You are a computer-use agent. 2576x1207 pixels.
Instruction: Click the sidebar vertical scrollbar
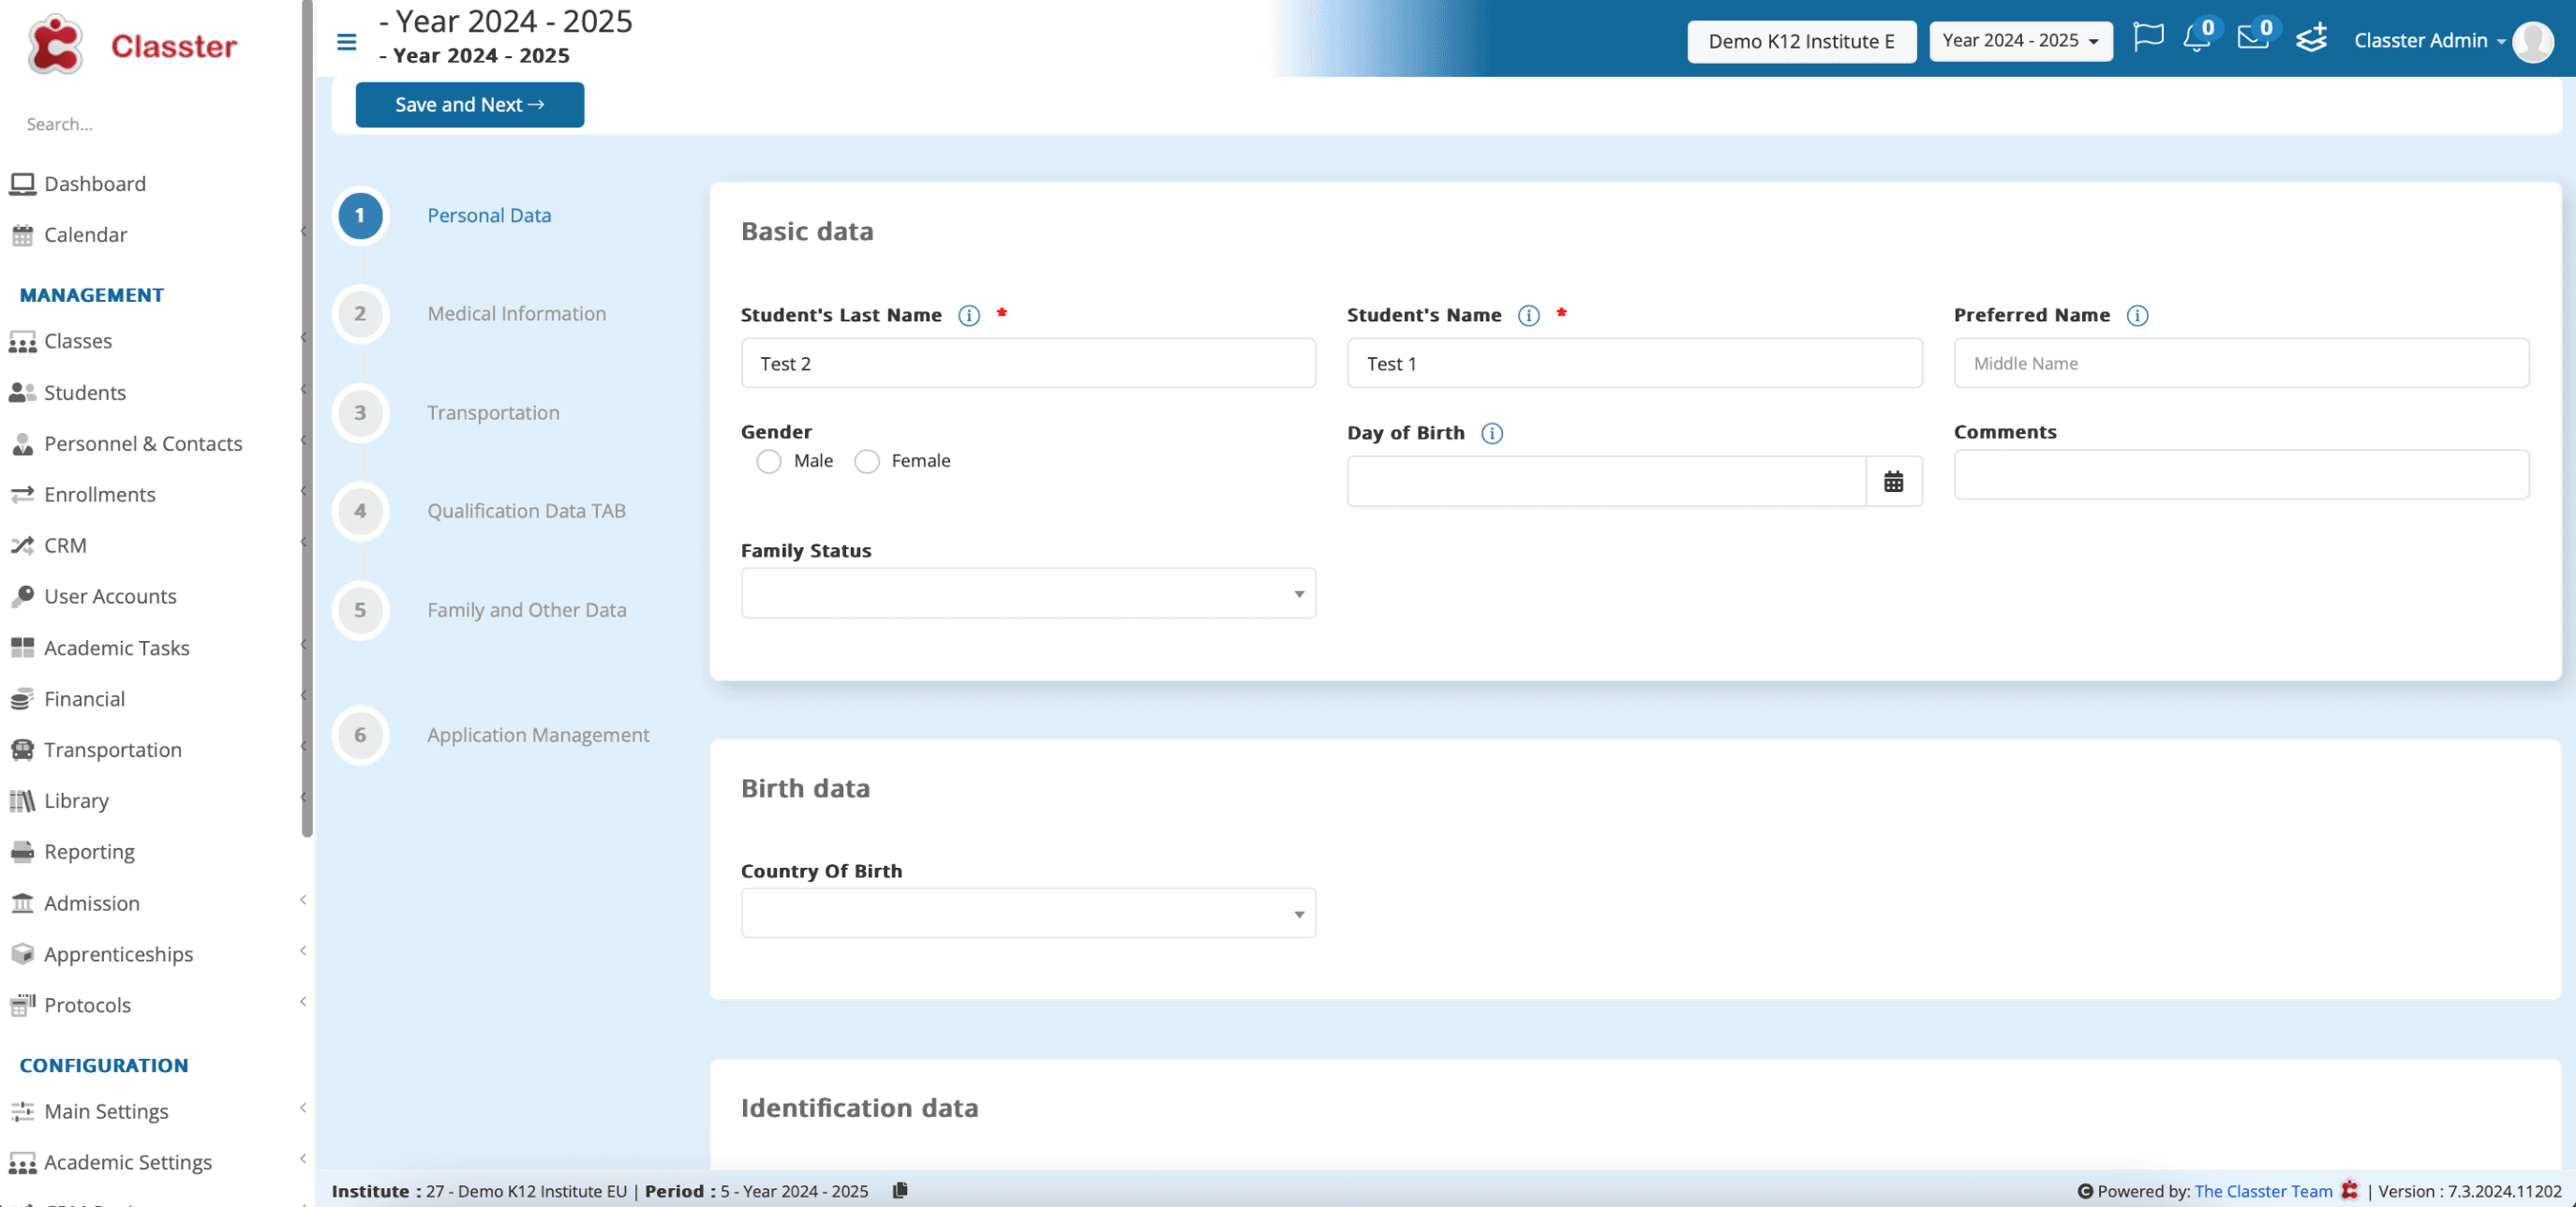pyautogui.click(x=307, y=420)
